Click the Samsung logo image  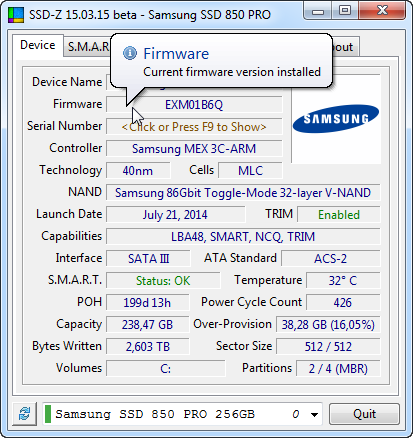[x=336, y=119]
